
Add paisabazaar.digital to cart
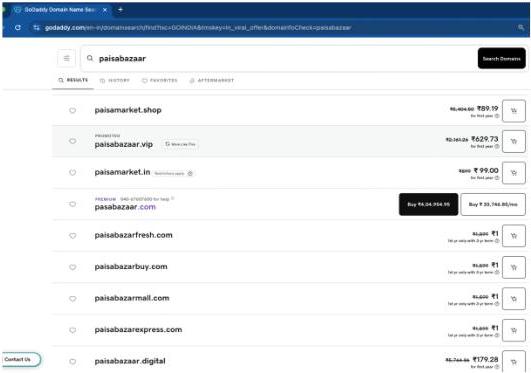(514, 361)
